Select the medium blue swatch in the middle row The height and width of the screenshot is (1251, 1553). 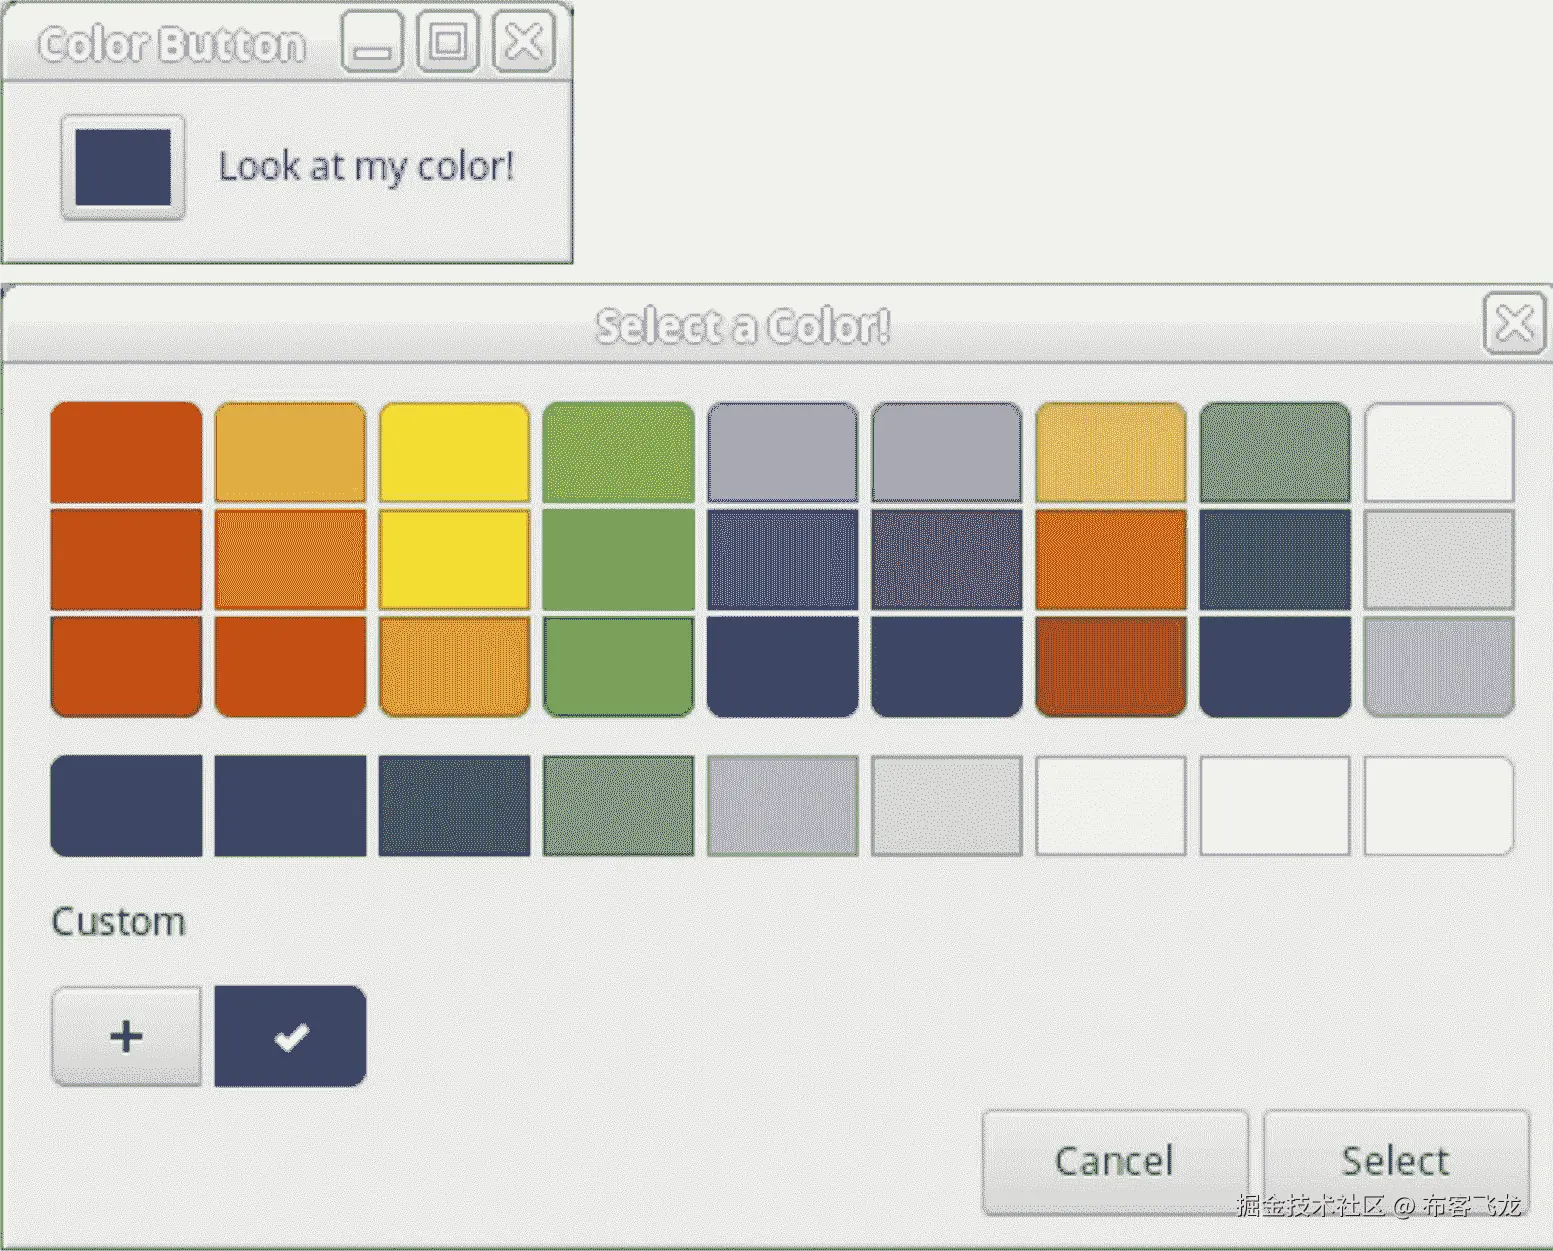(782, 559)
